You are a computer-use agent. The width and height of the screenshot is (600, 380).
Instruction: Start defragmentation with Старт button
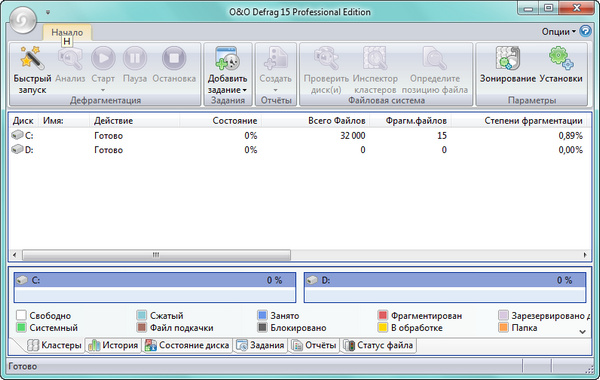coord(103,58)
